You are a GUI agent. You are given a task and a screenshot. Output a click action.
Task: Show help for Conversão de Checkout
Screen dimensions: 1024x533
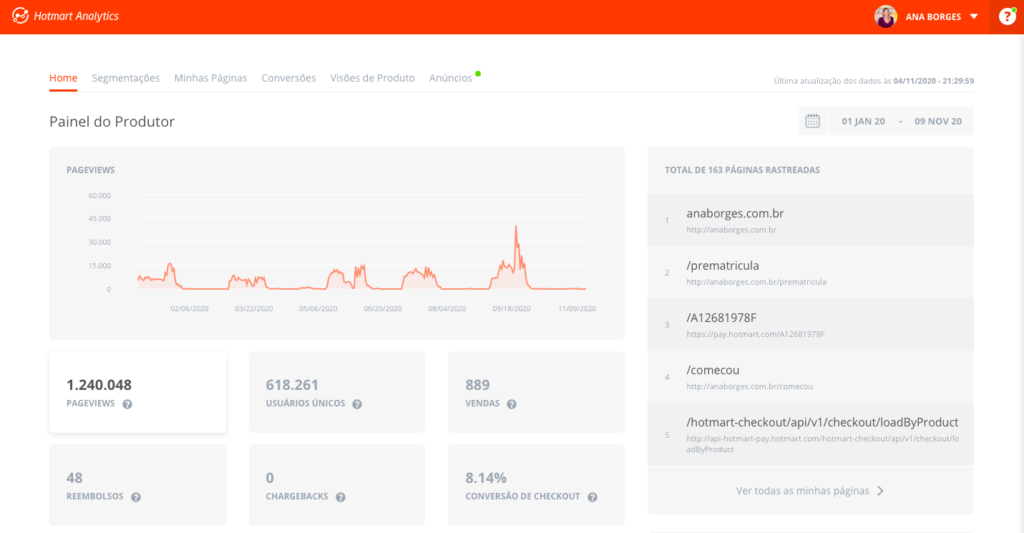click(592, 497)
